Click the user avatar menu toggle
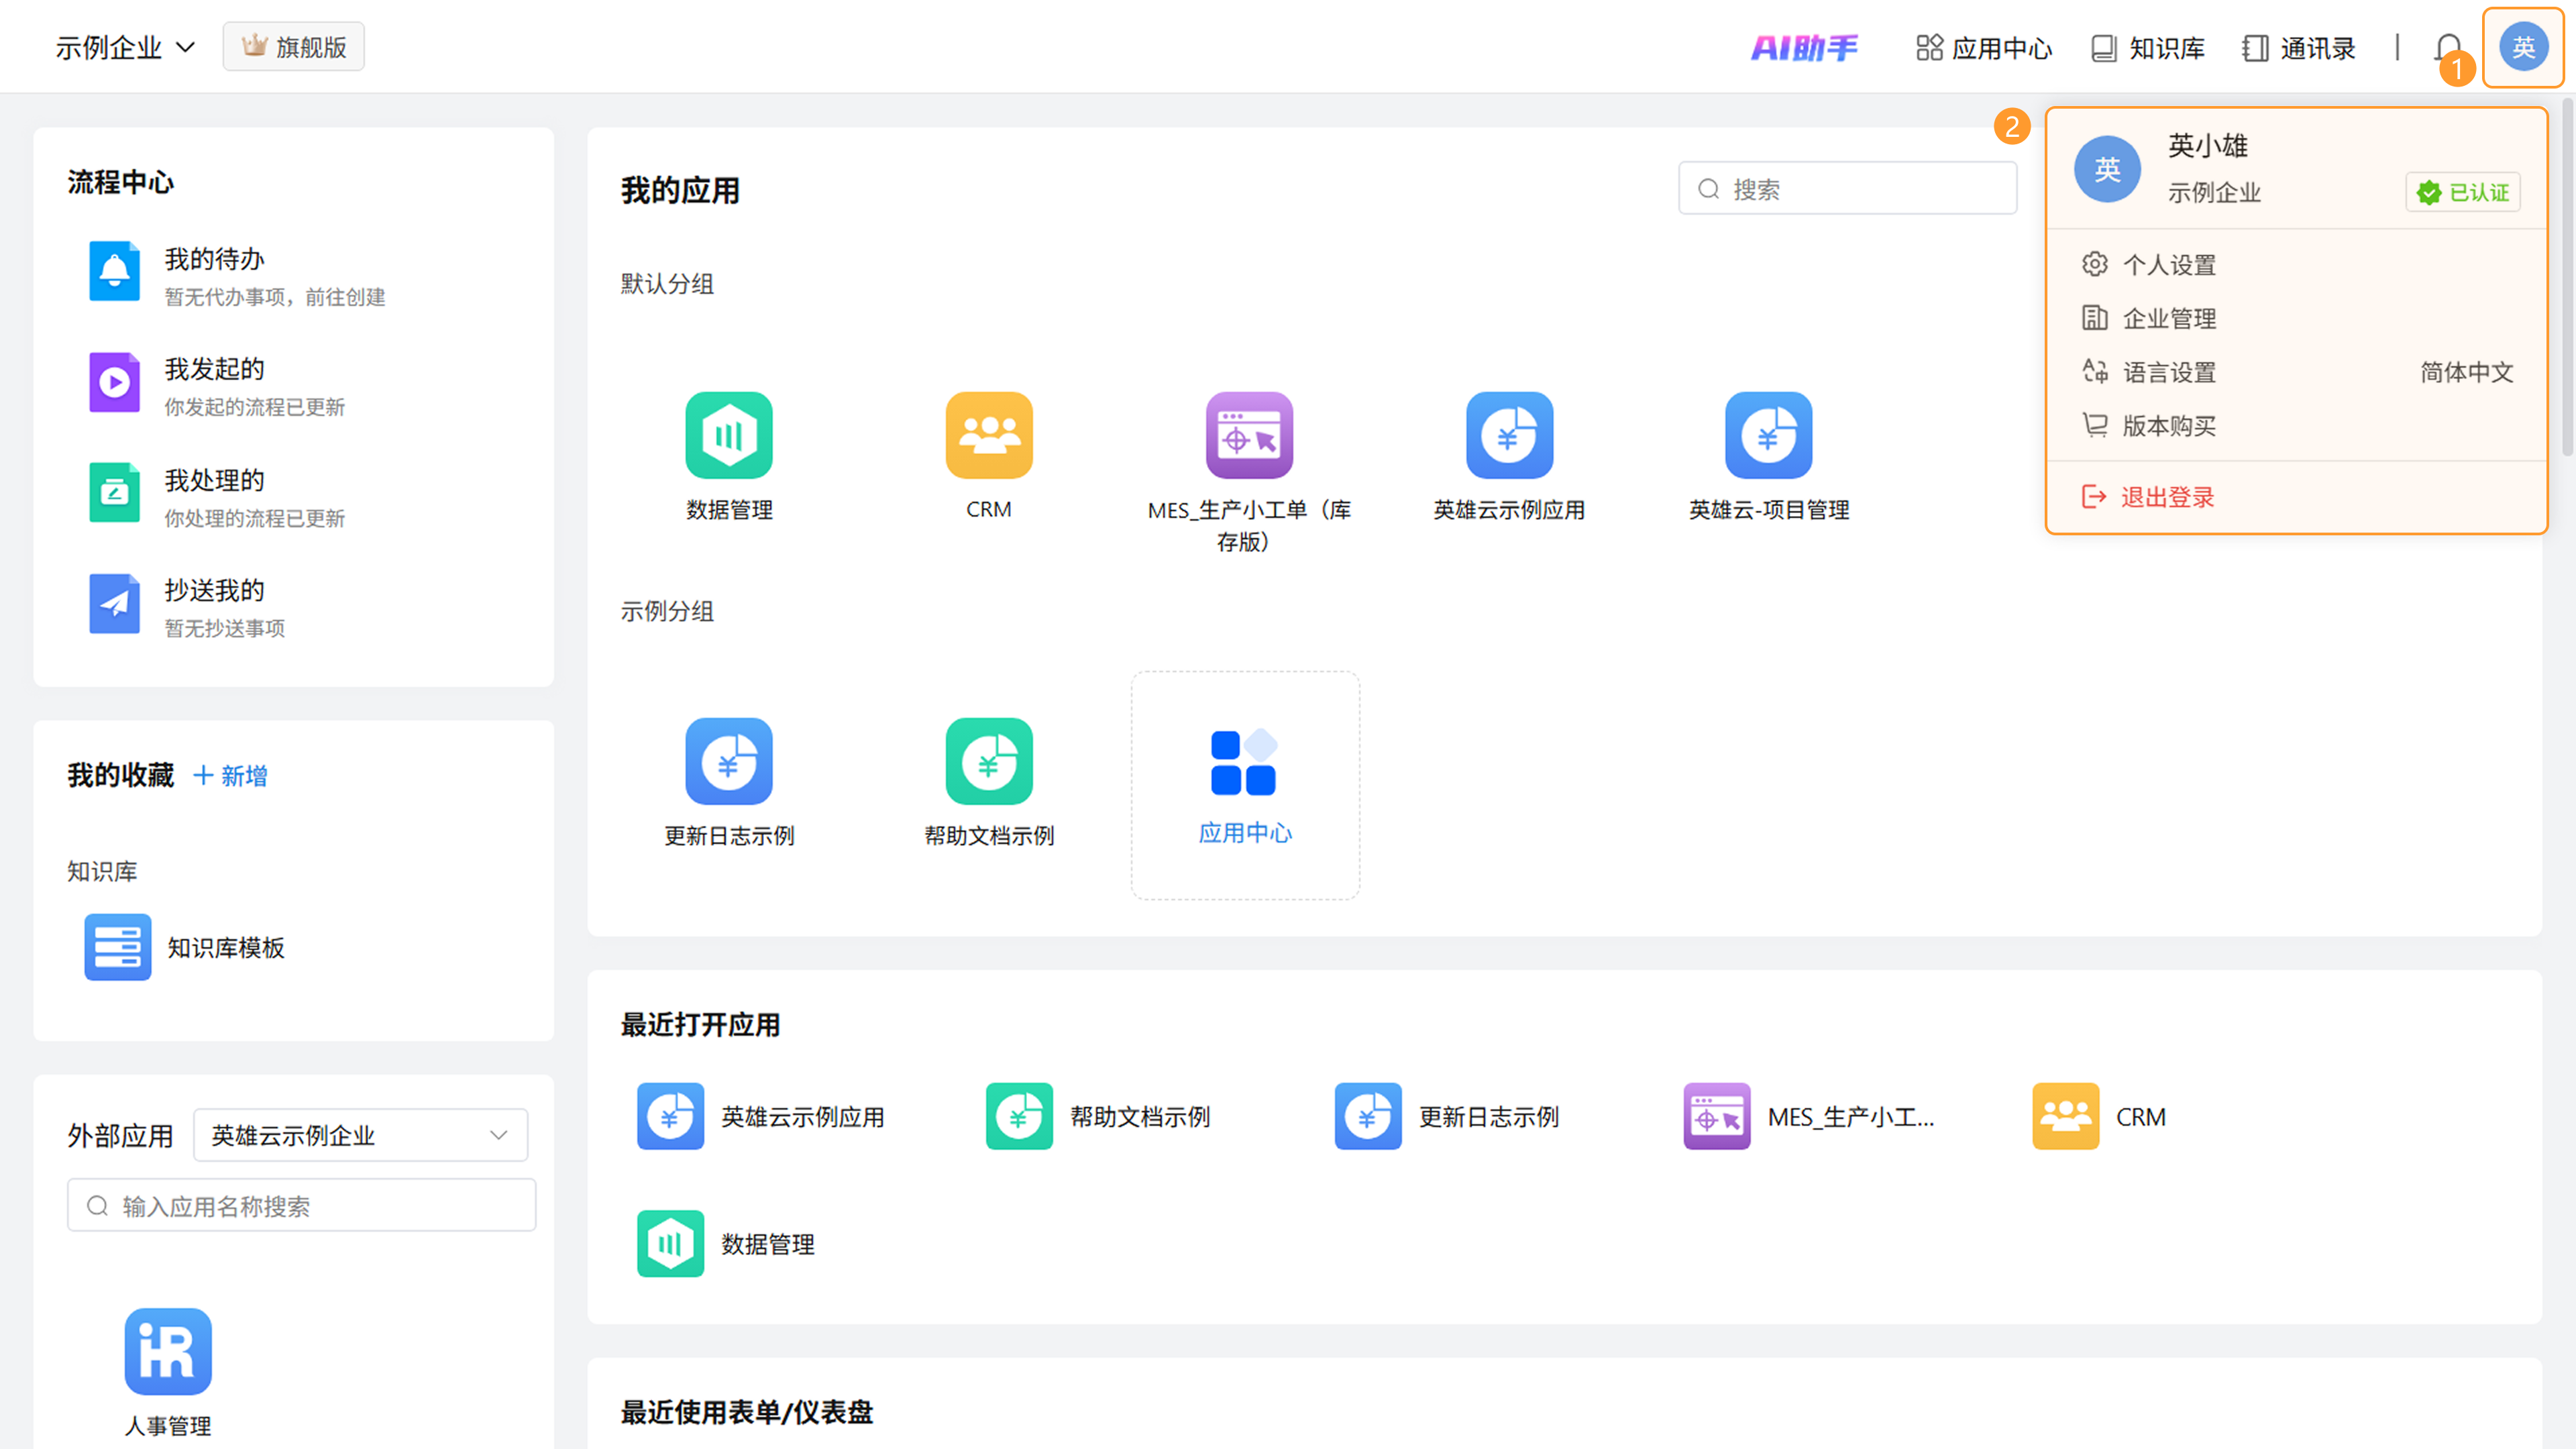Viewport: 2576px width, 1449px height. 2523,47
